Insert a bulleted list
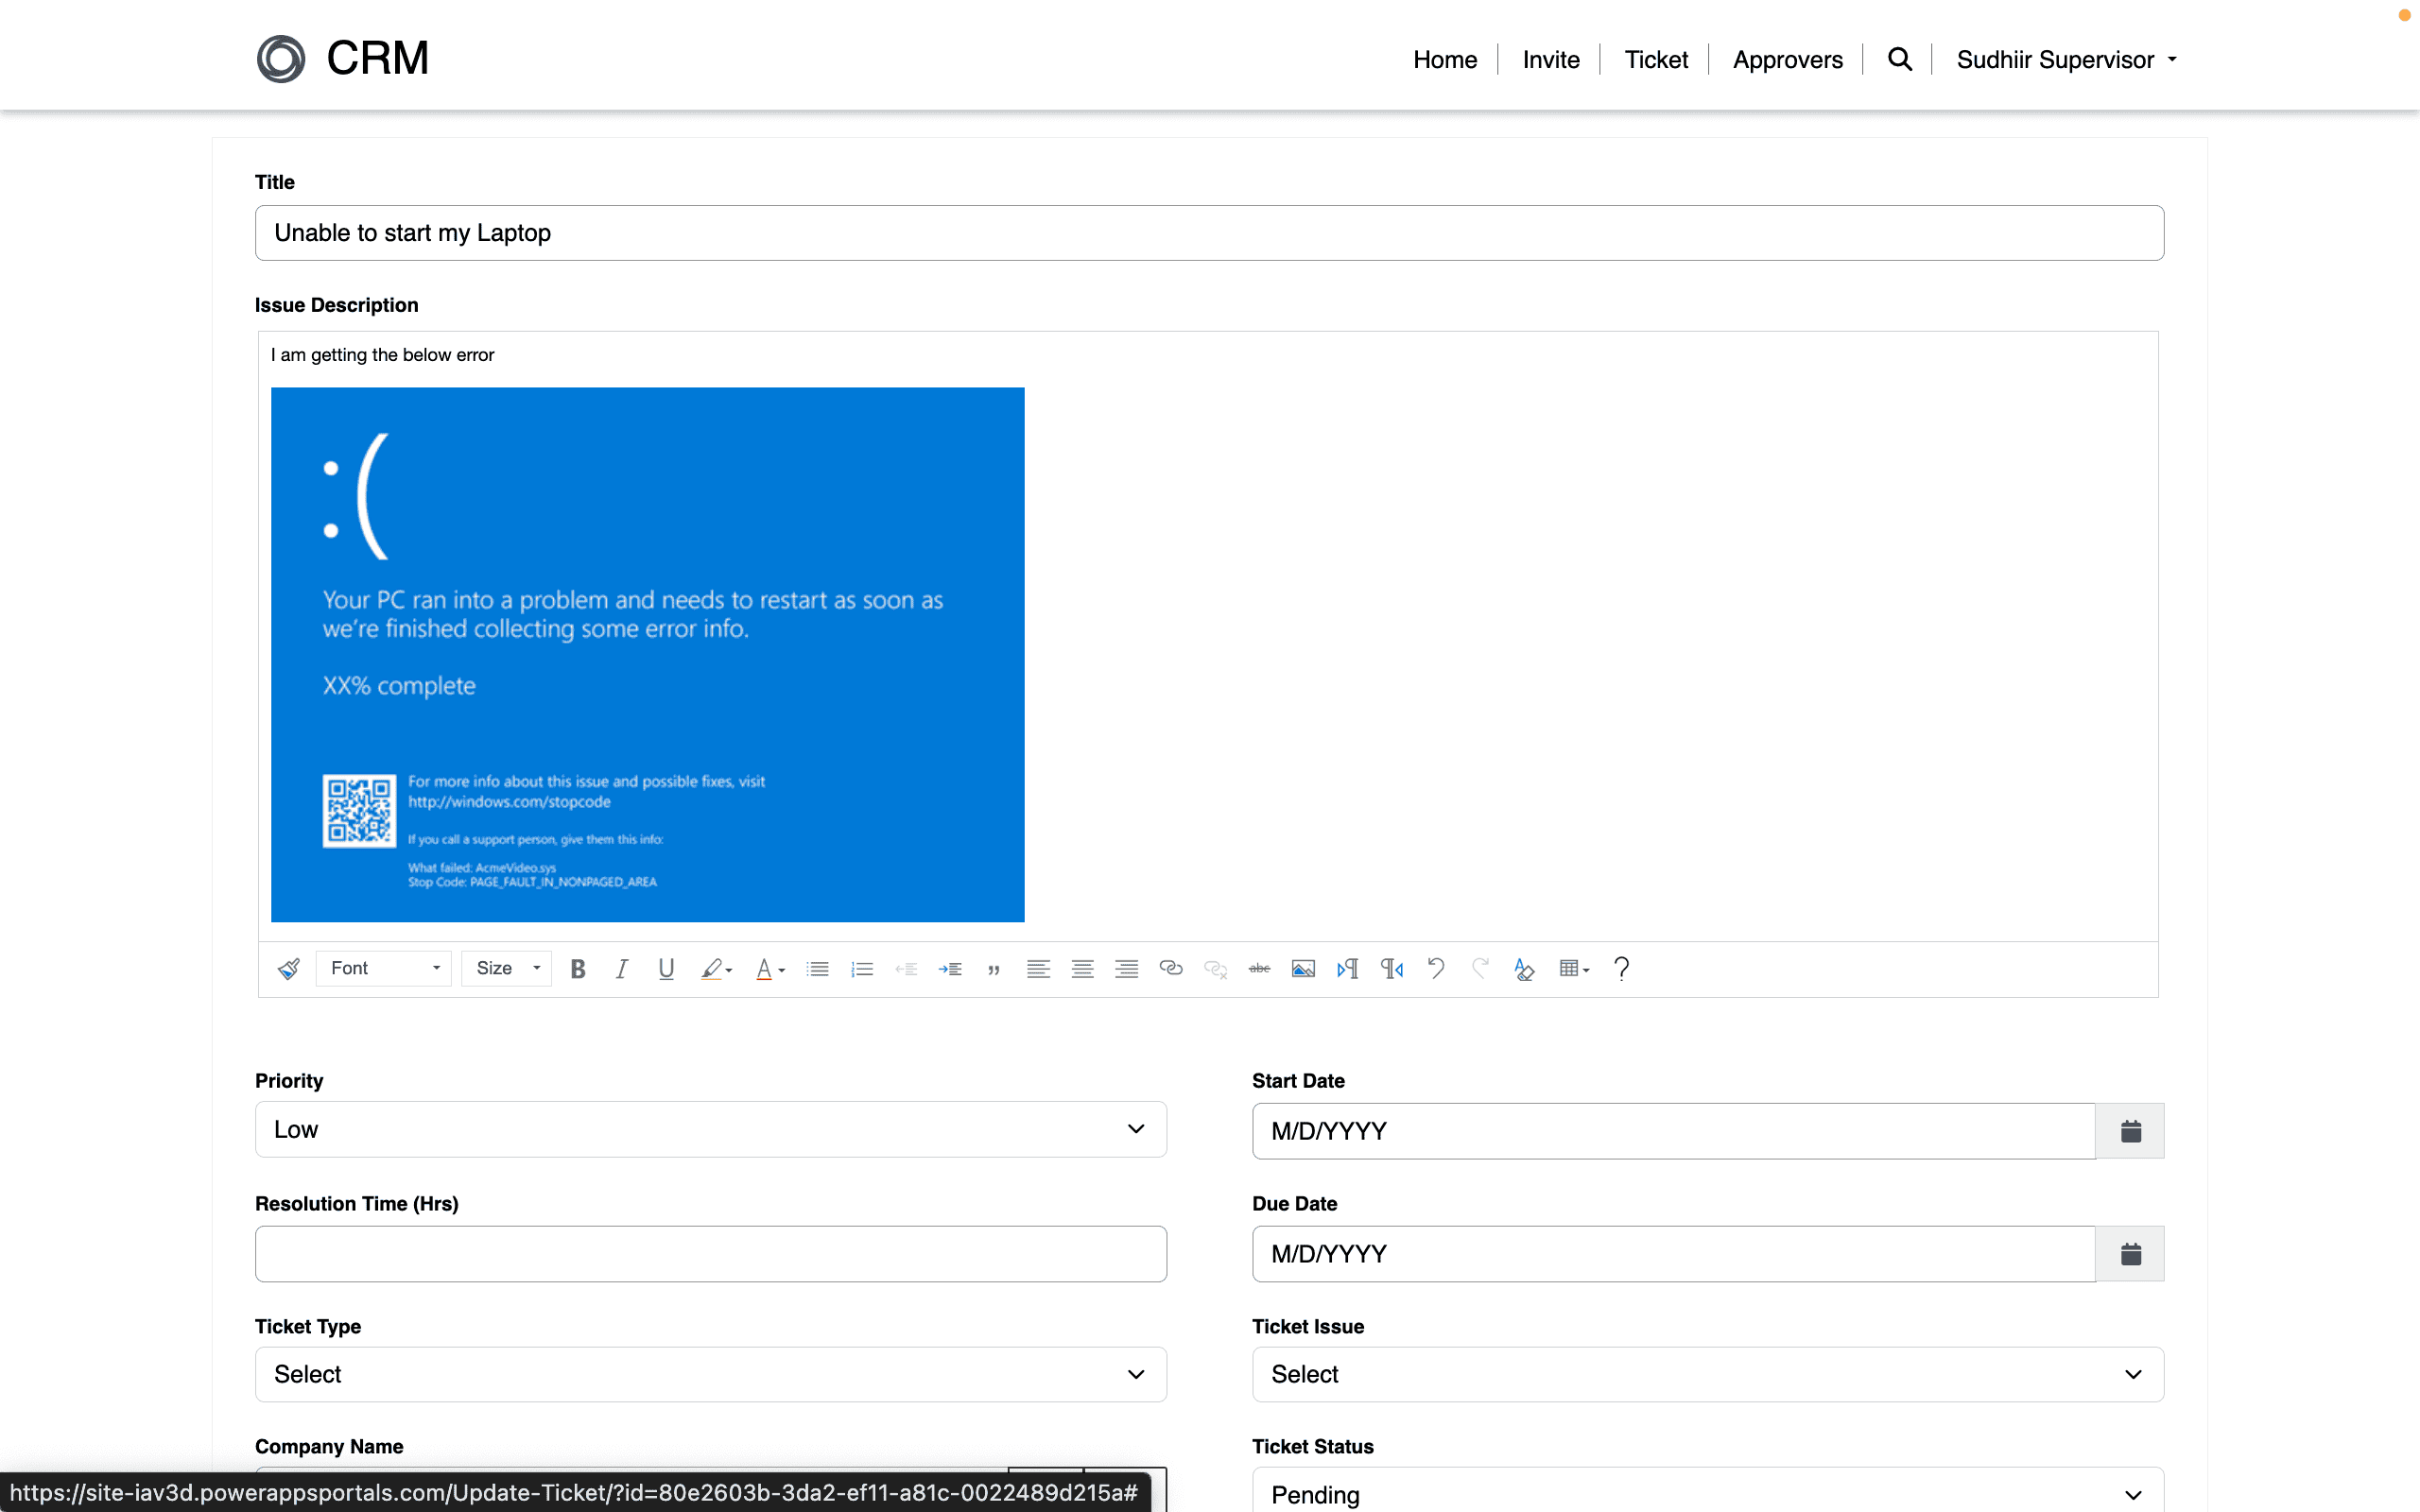This screenshot has height=1512, width=2420. (x=817, y=968)
